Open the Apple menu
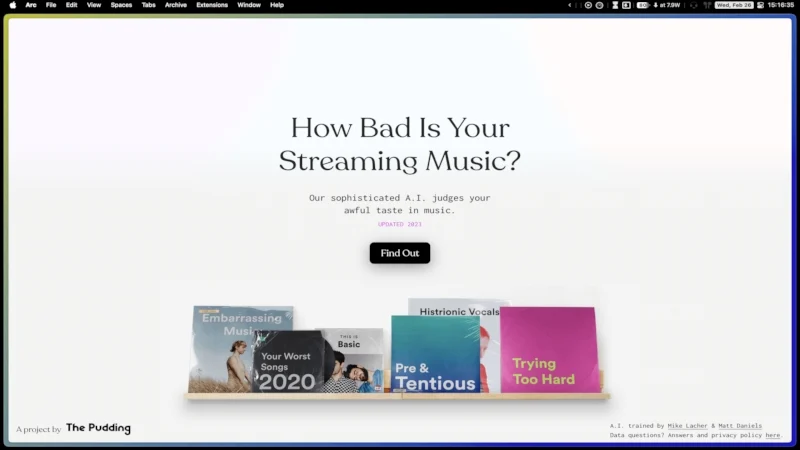 (13, 5)
